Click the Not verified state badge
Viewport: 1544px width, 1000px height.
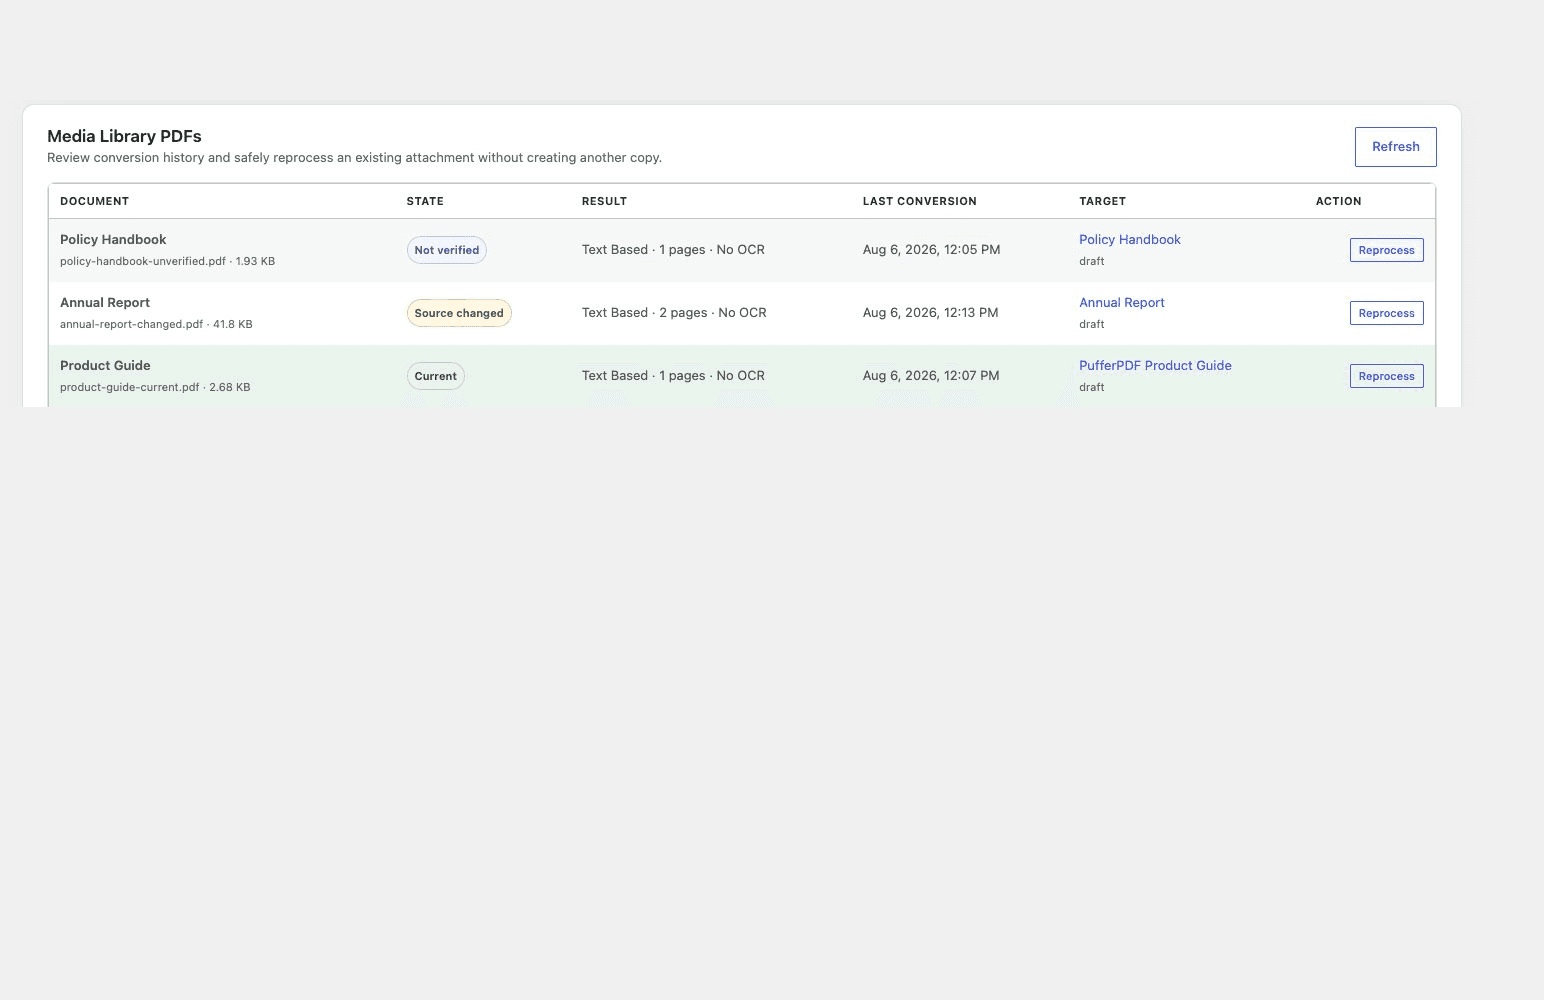pyautogui.click(x=446, y=250)
